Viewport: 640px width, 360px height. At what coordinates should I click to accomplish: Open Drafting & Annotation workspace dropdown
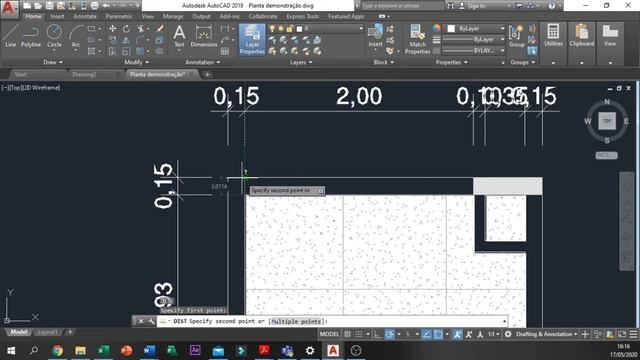pos(547,334)
